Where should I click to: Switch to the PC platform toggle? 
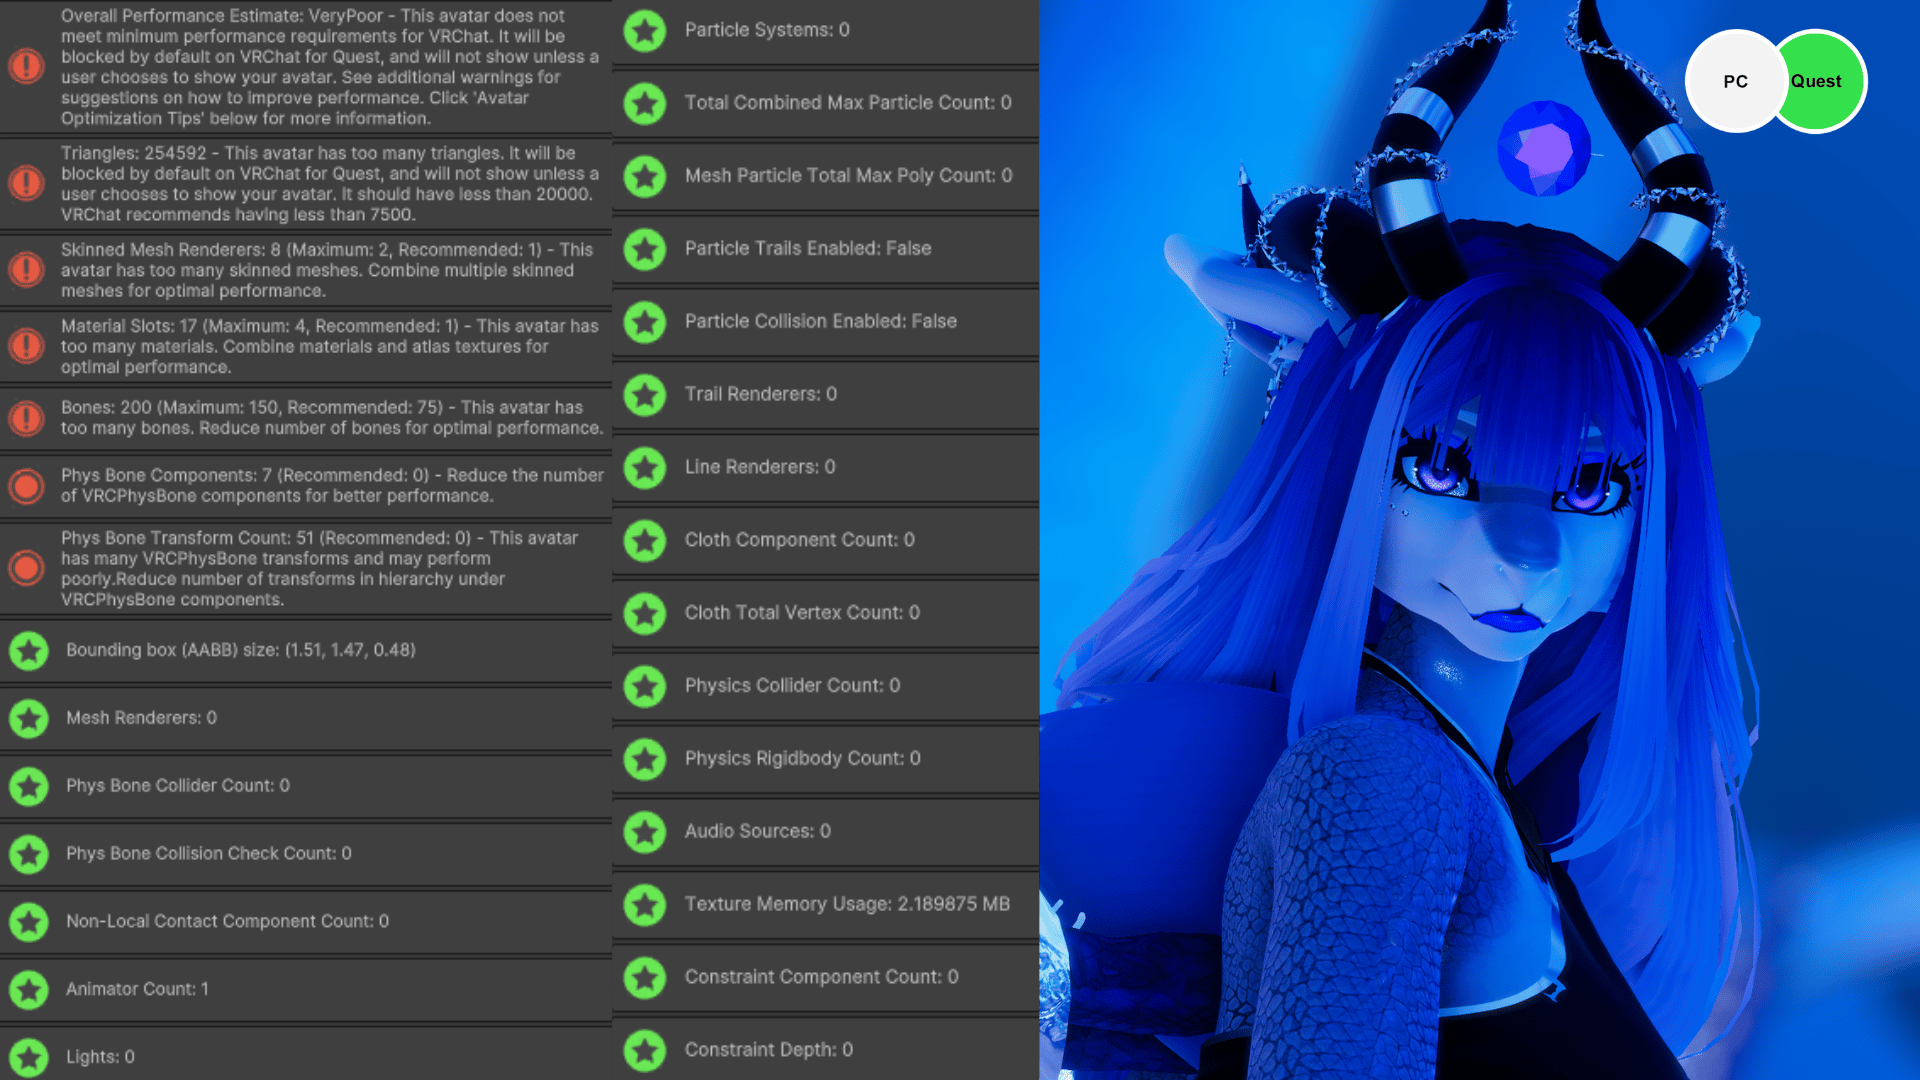pos(1736,81)
